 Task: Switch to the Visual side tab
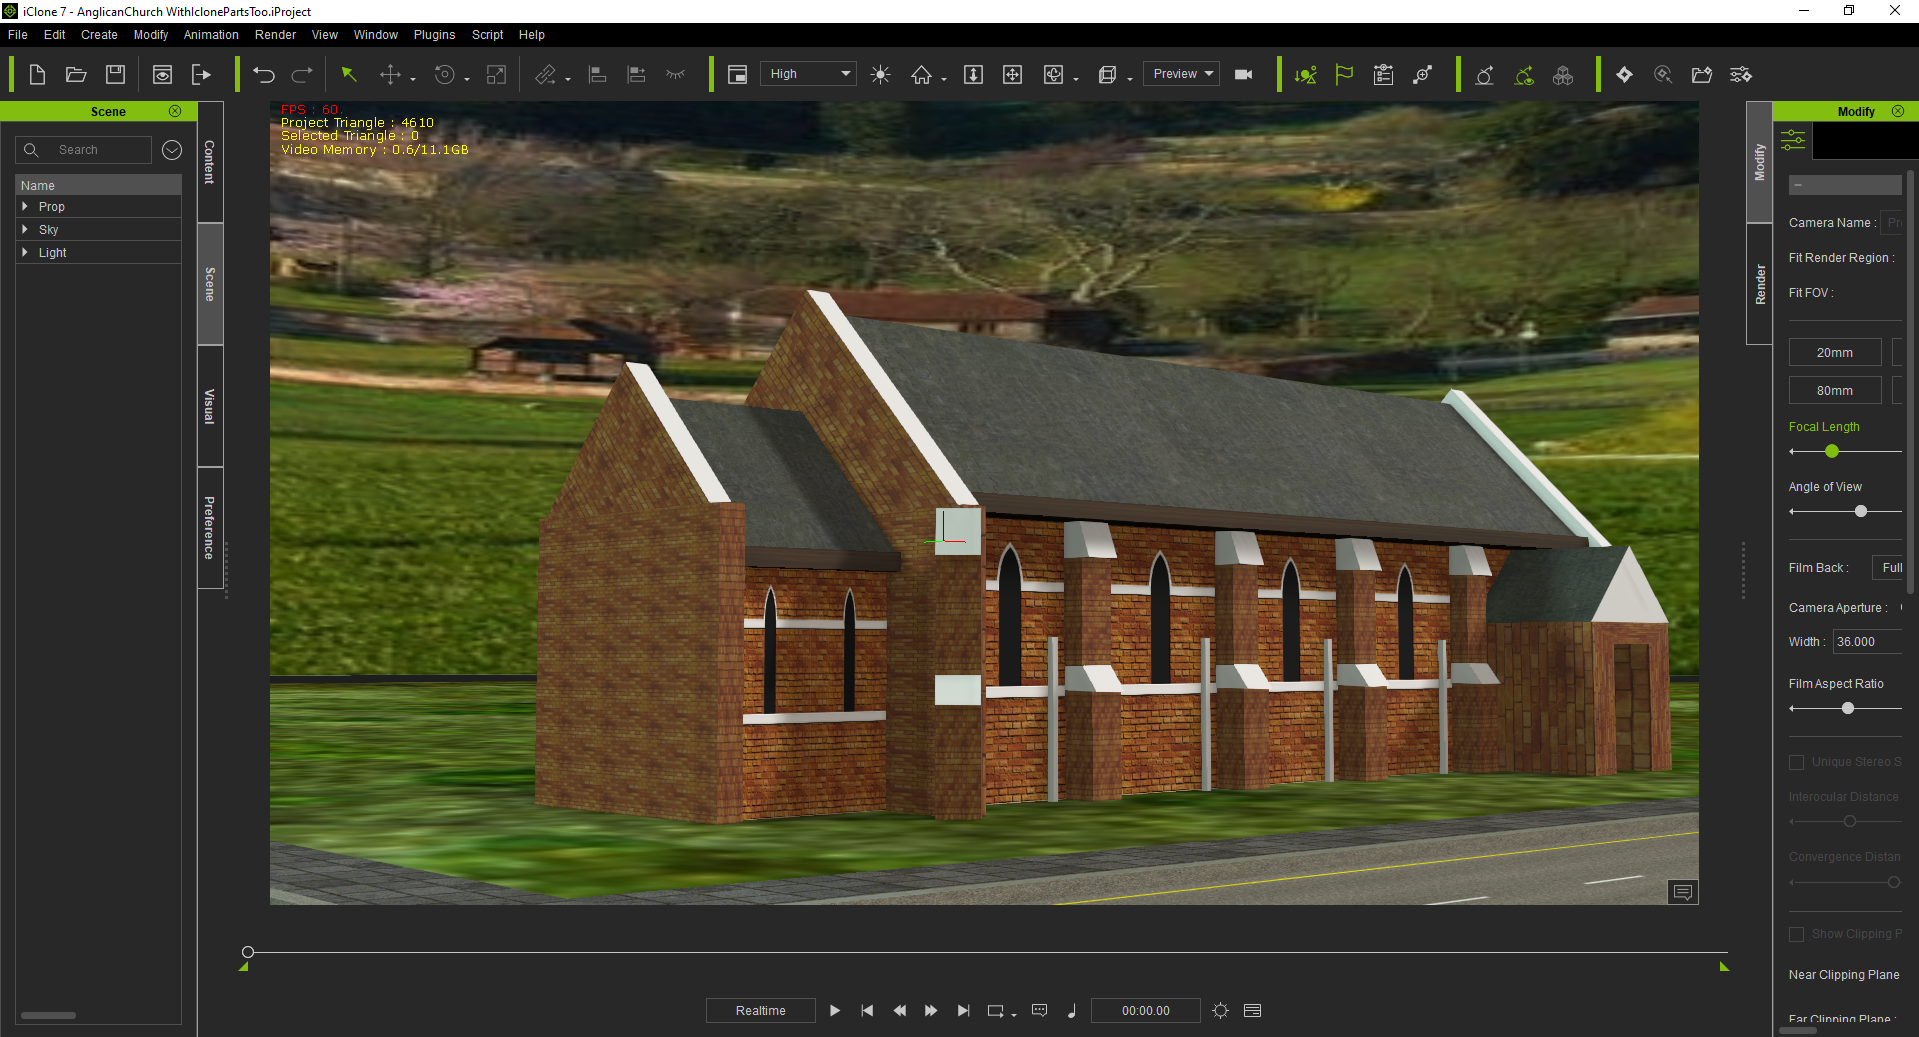coord(210,406)
